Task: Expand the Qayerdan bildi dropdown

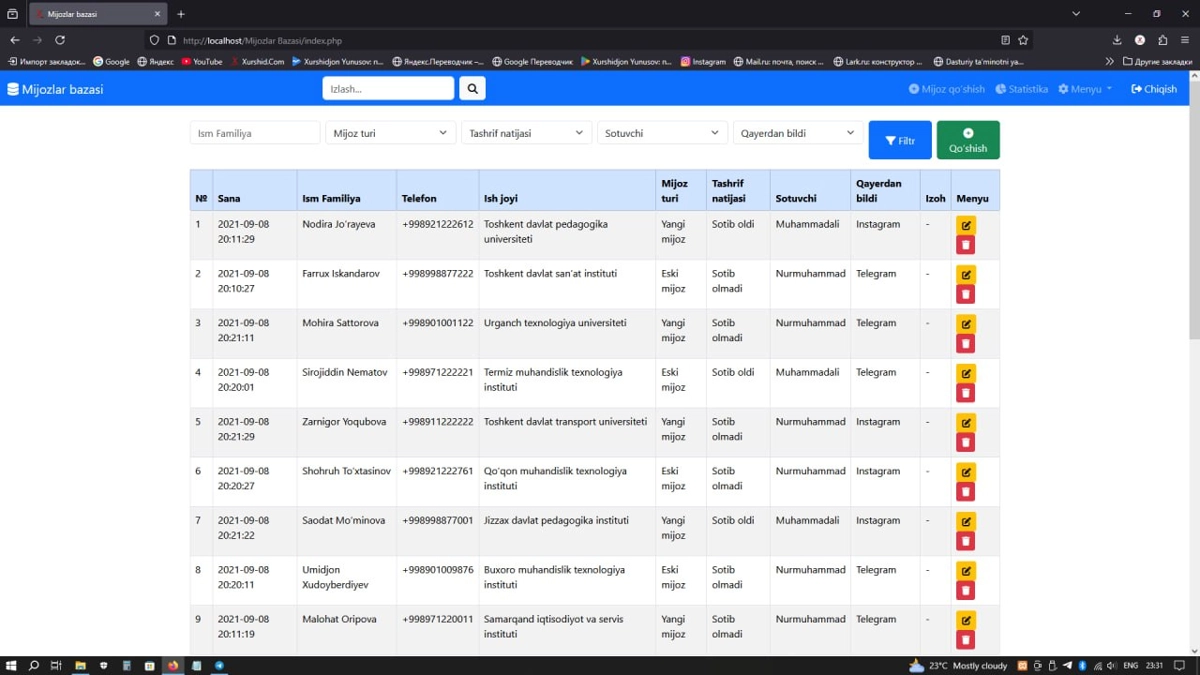Action: click(x=797, y=133)
